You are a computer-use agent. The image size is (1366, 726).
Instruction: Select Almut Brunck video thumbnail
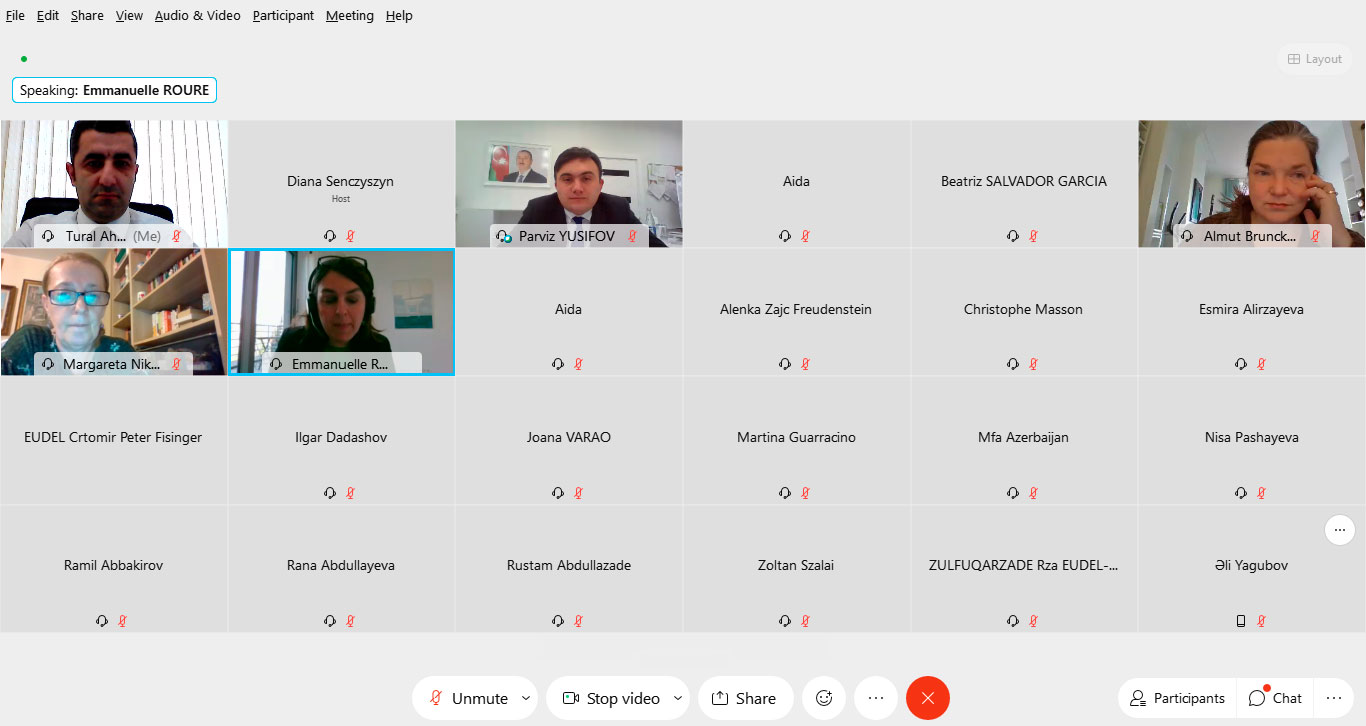coord(1252,184)
